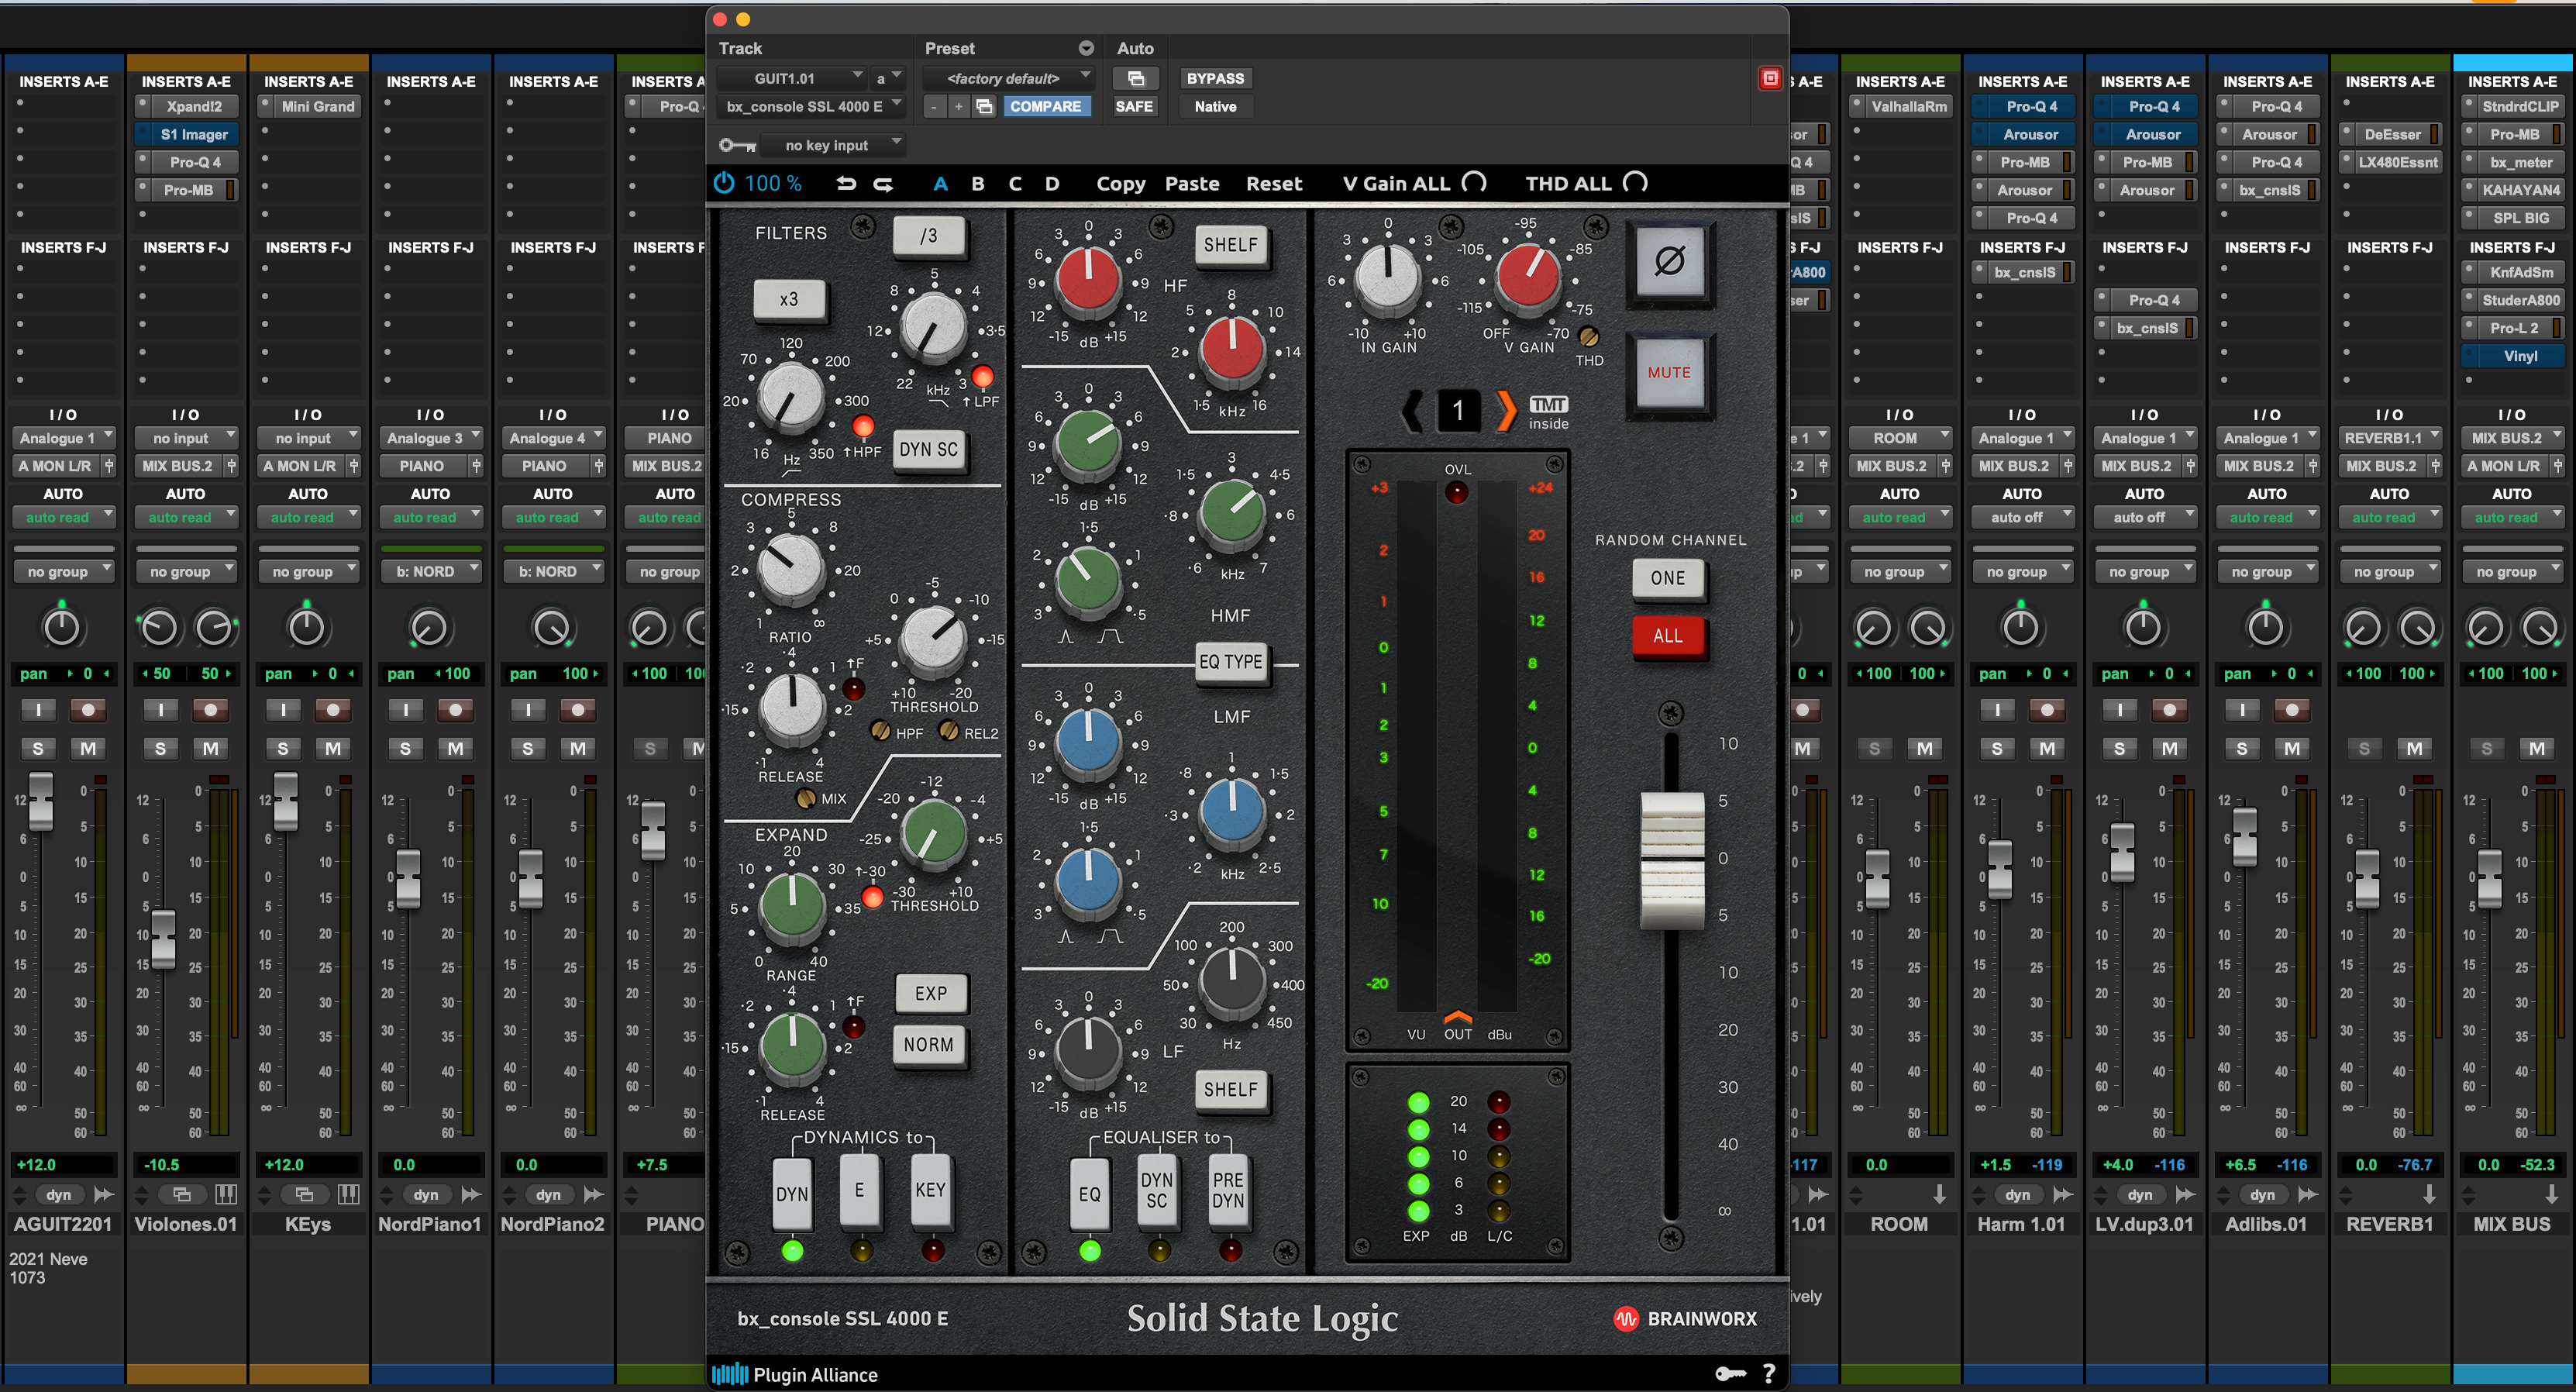Open Analogue 1 input dropdown on AGUIT2201

(64, 438)
